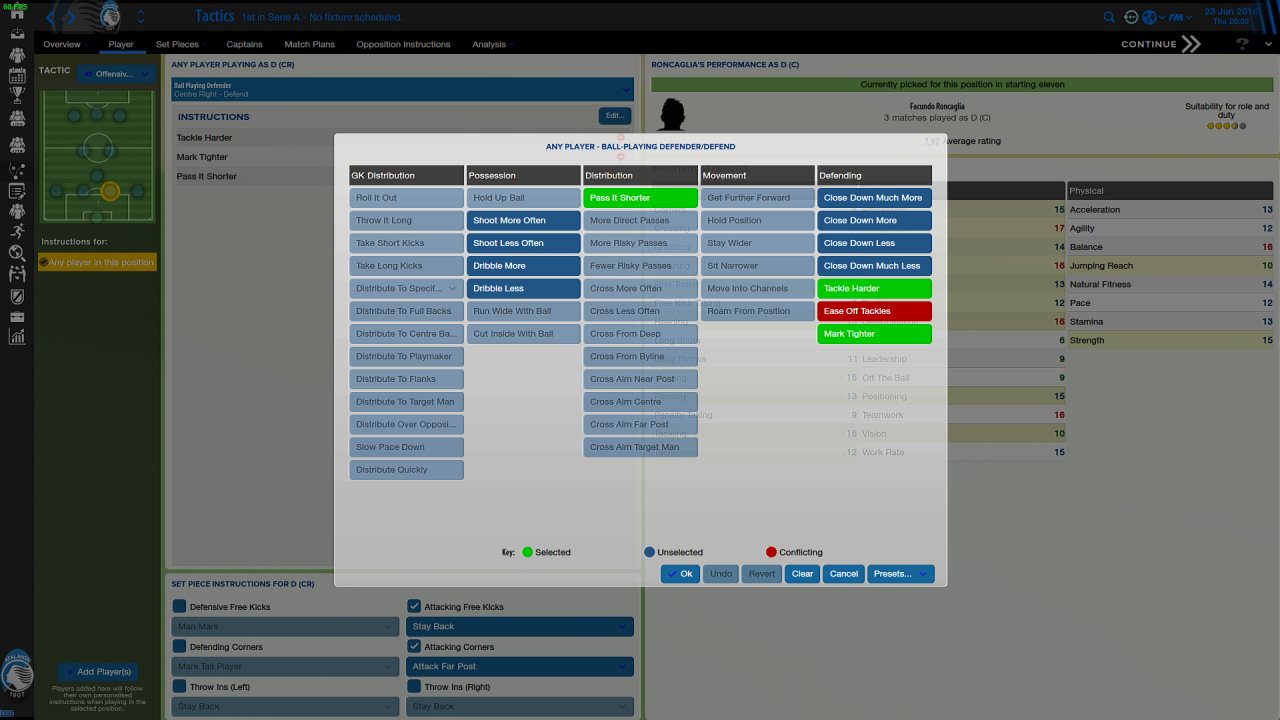The width and height of the screenshot is (1280, 720).
Task: Open the Tactics board icon in sidebar
Action: (x=17, y=169)
